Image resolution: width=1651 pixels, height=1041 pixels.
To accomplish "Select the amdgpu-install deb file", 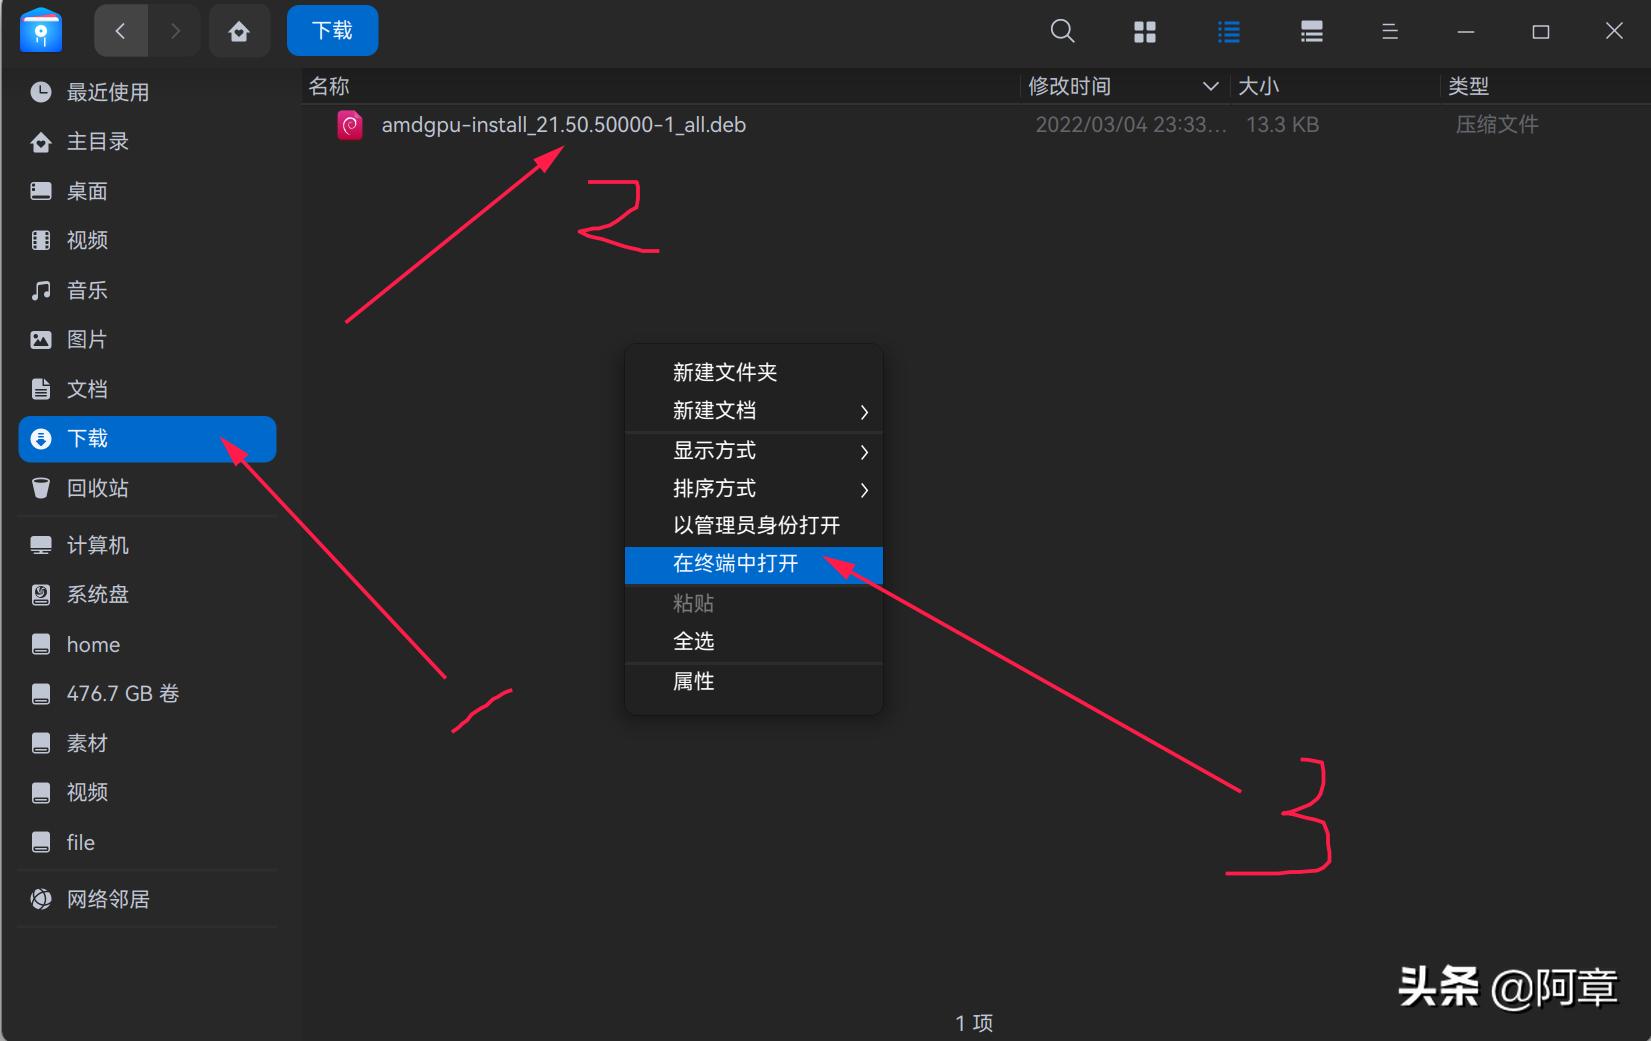I will click(565, 124).
